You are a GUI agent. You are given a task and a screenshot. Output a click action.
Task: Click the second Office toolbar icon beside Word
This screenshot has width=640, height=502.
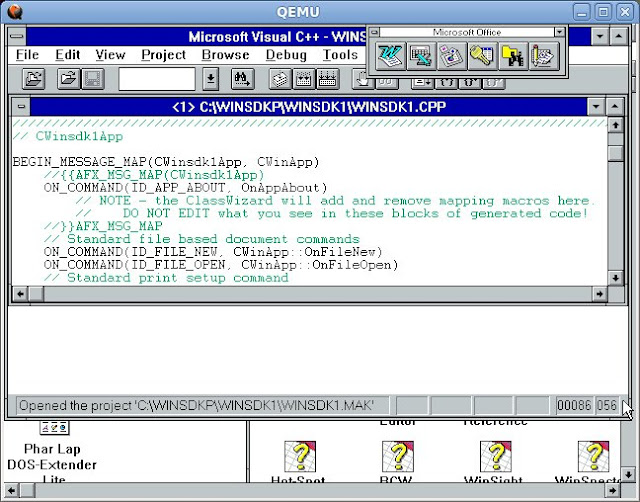click(421, 56)
